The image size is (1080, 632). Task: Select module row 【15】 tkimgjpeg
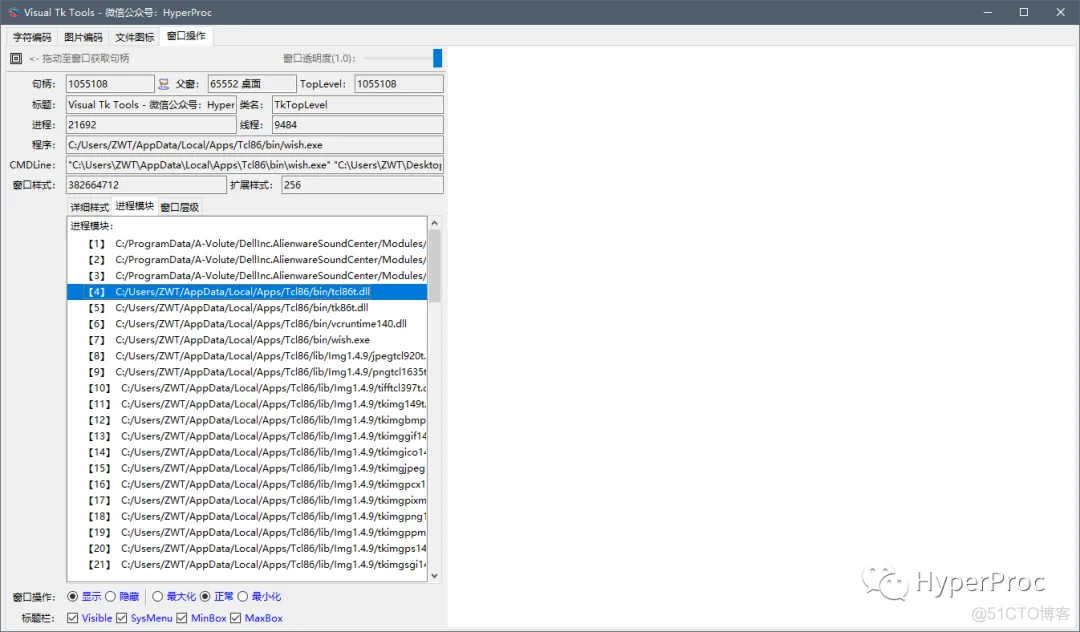247,468
